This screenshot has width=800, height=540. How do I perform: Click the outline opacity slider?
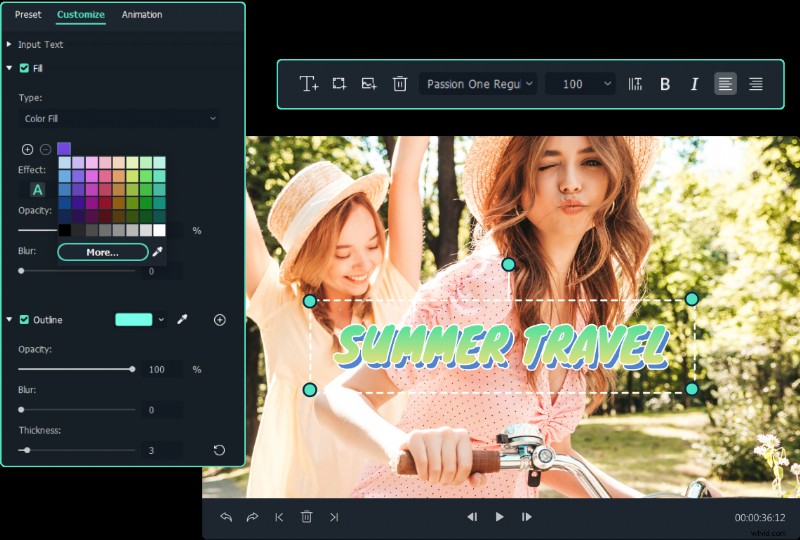76,369
